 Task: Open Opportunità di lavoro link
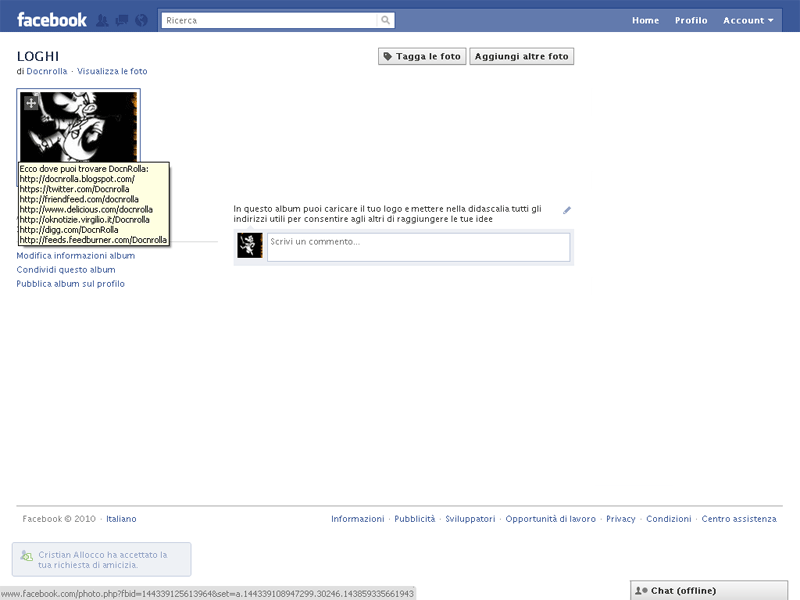(x=551, y=519)
